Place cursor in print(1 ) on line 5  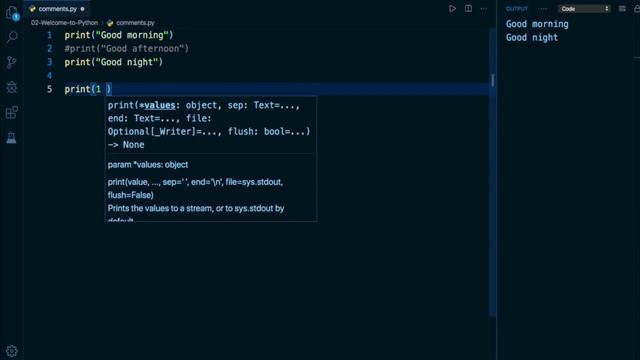(x=88, y=89)
